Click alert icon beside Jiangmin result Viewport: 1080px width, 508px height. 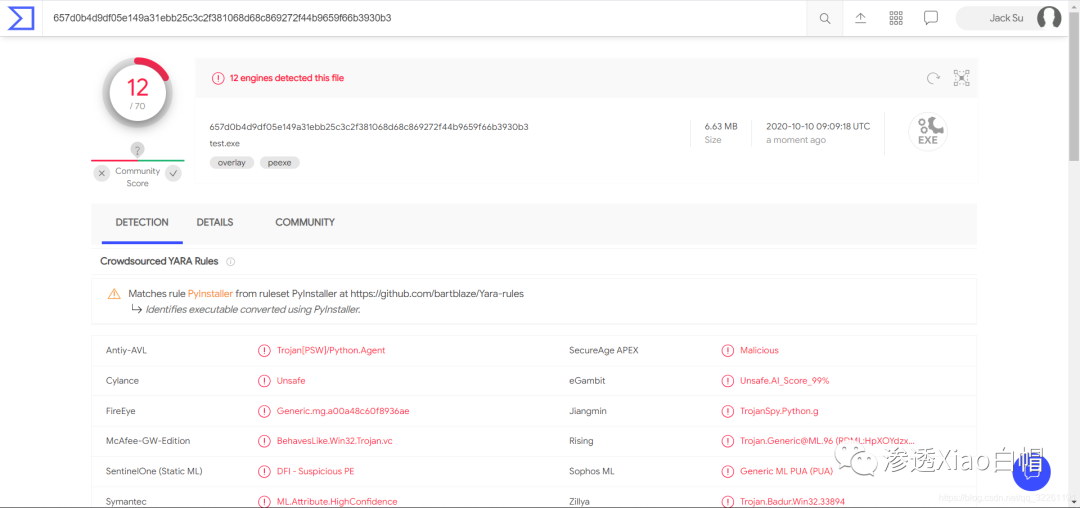coord(727,411)
